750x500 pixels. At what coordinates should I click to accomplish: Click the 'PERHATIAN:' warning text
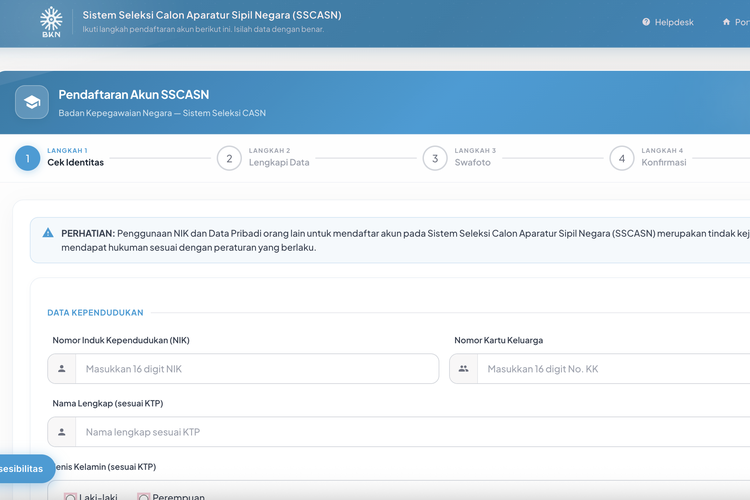click(x=88, y=233)
